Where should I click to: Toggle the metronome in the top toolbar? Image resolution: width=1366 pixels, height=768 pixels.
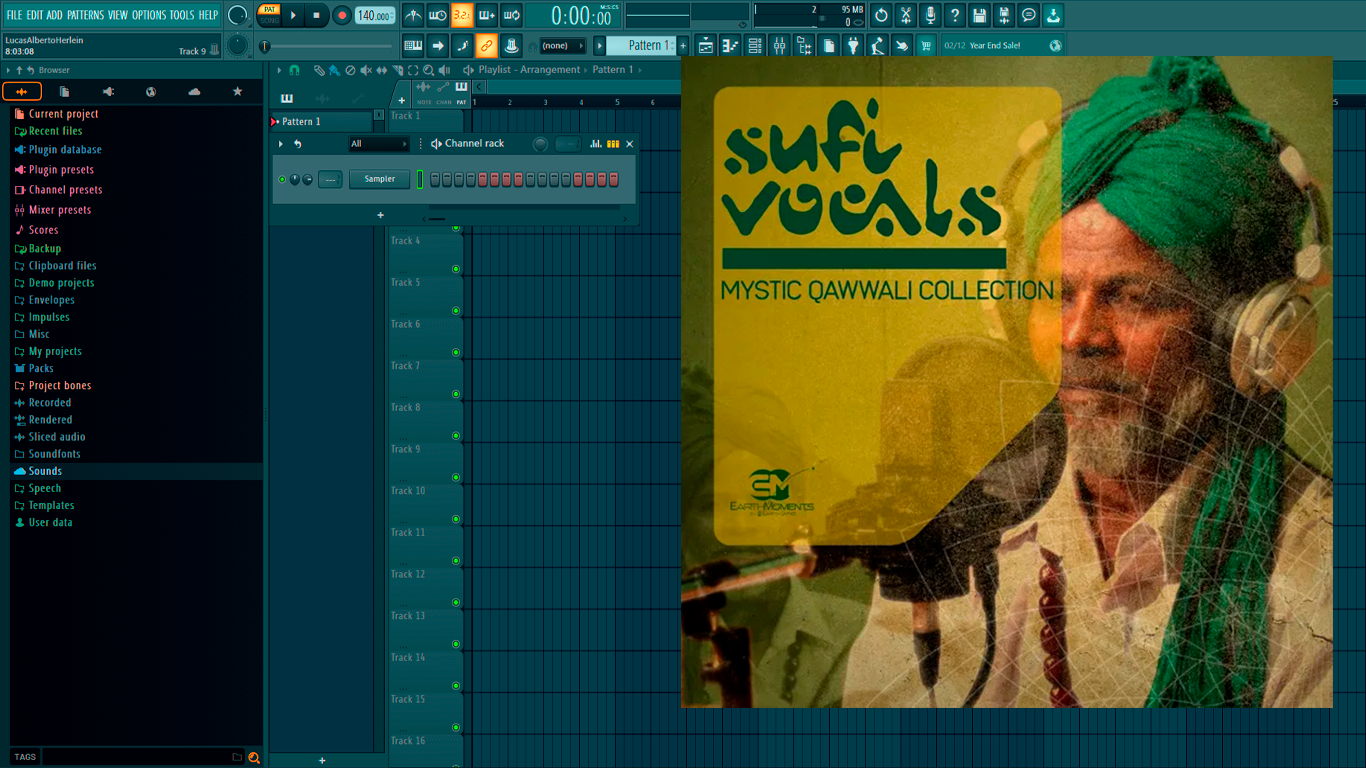pyautogui.click(x=413, y=15)
